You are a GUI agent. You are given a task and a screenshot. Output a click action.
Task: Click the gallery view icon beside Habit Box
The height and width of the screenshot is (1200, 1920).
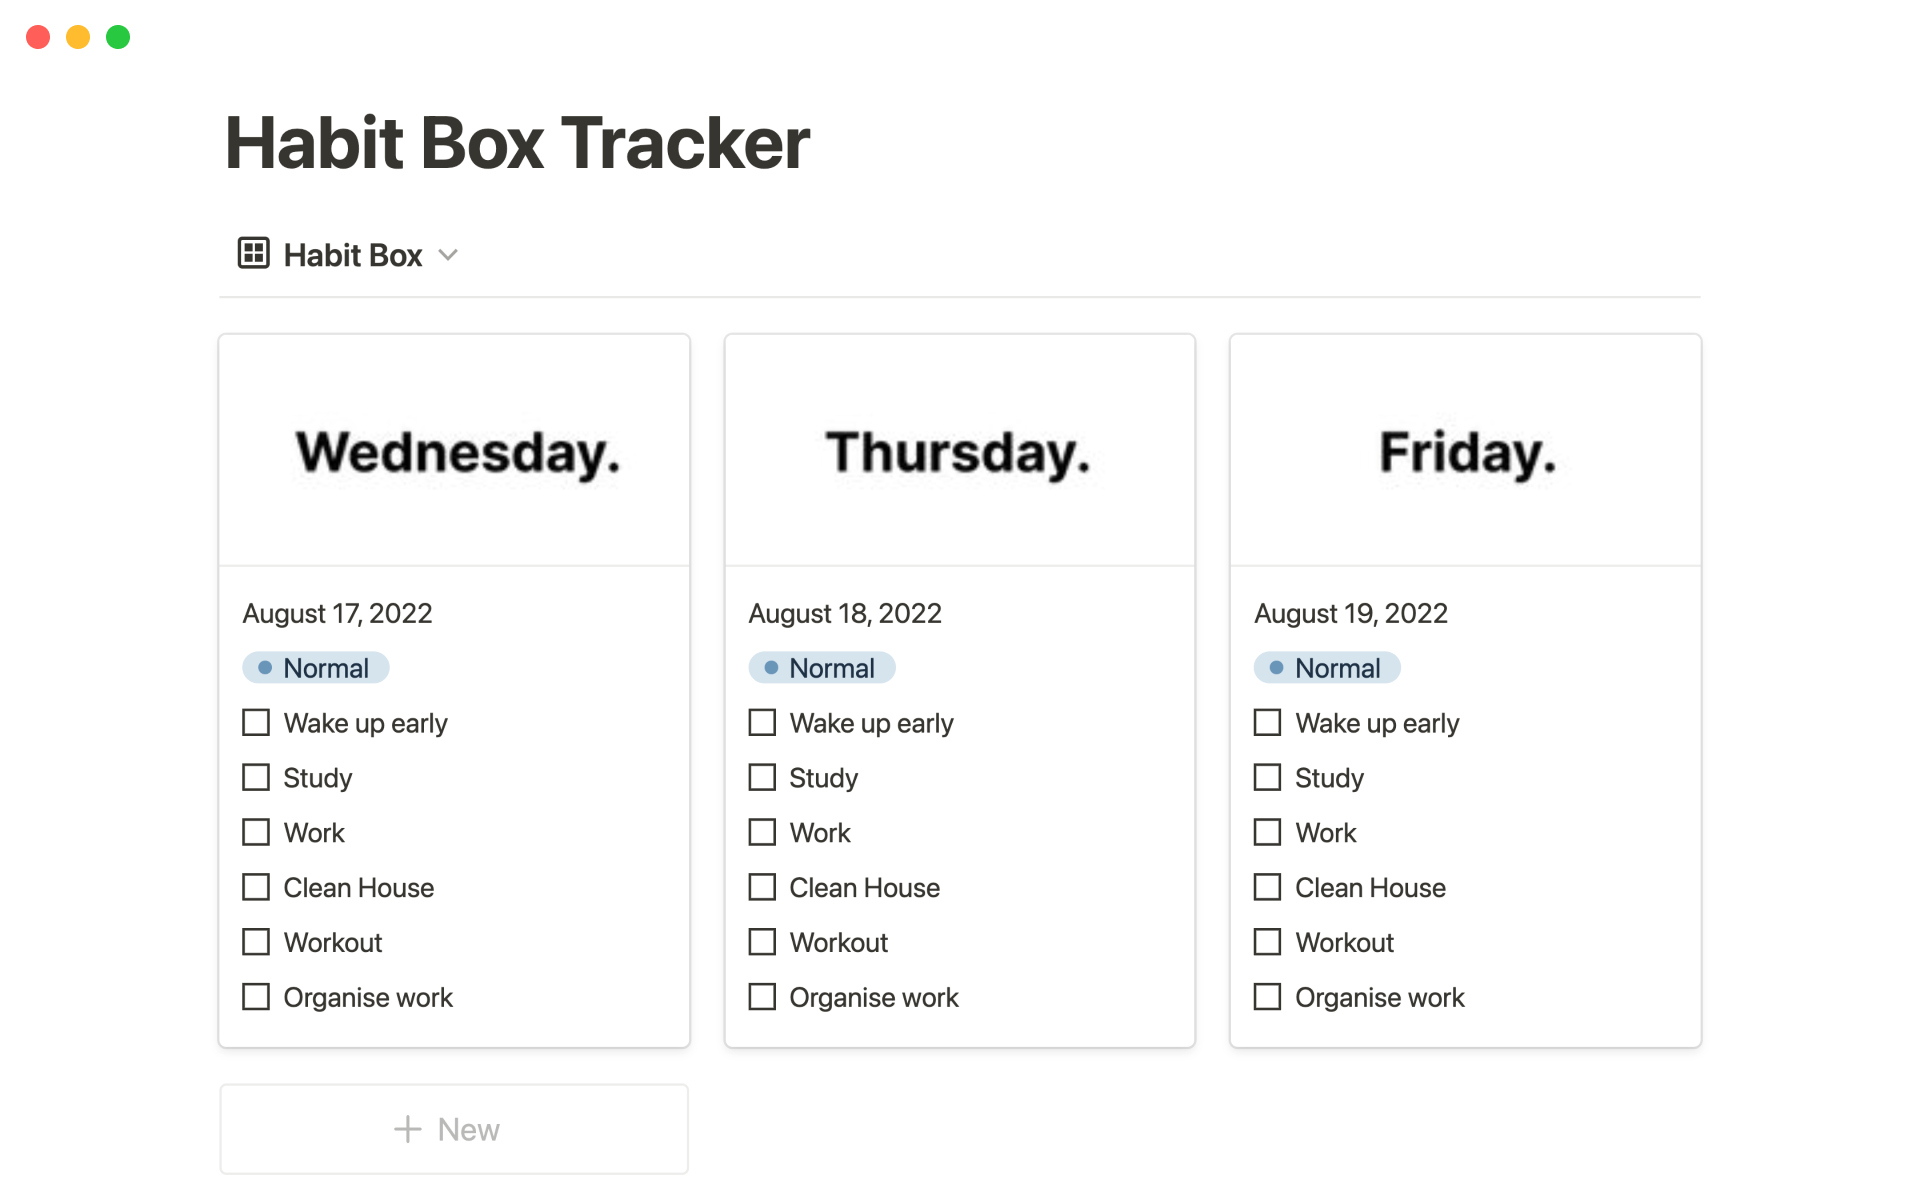tap(253, 253)
